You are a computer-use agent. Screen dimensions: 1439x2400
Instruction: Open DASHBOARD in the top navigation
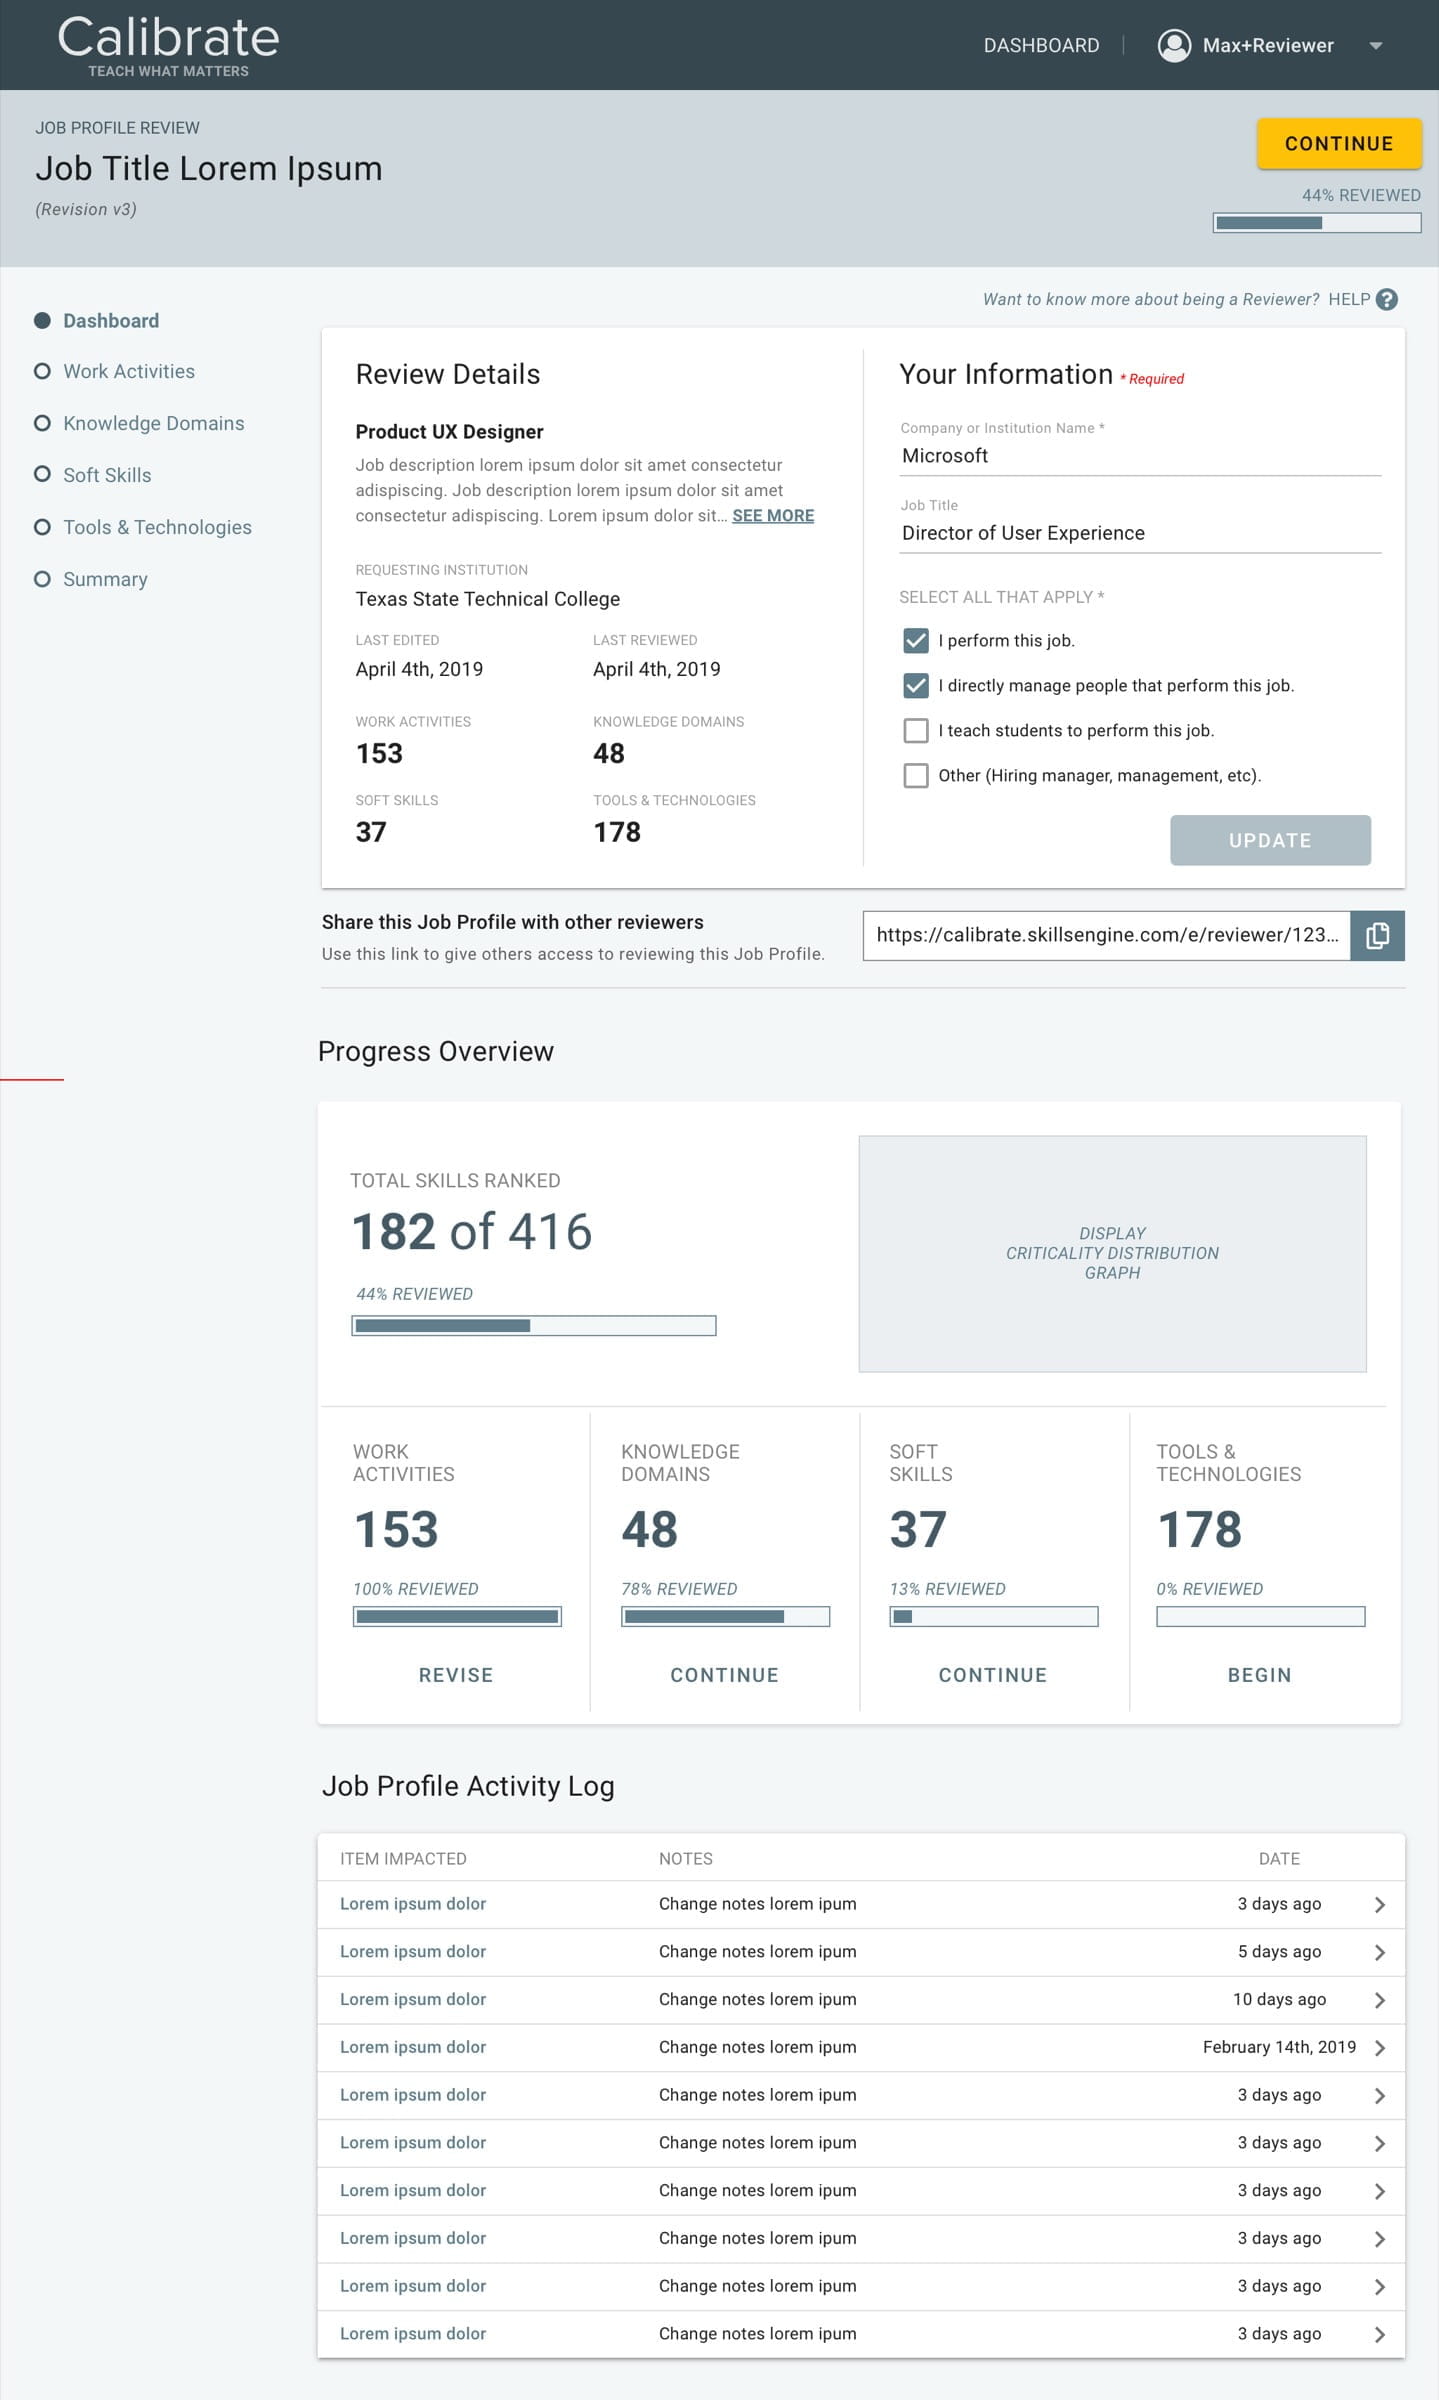pos(1041,45)
